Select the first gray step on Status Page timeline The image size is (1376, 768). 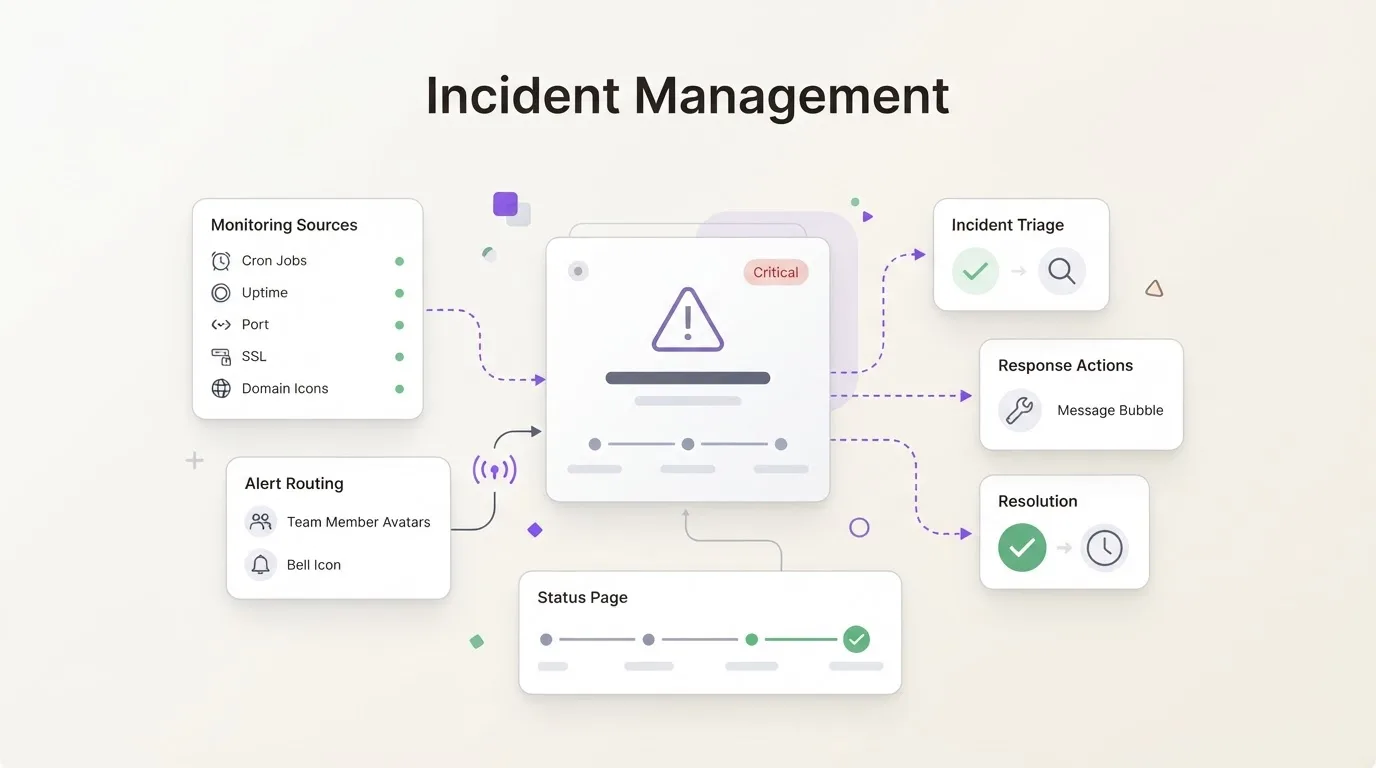pos(546,639)
